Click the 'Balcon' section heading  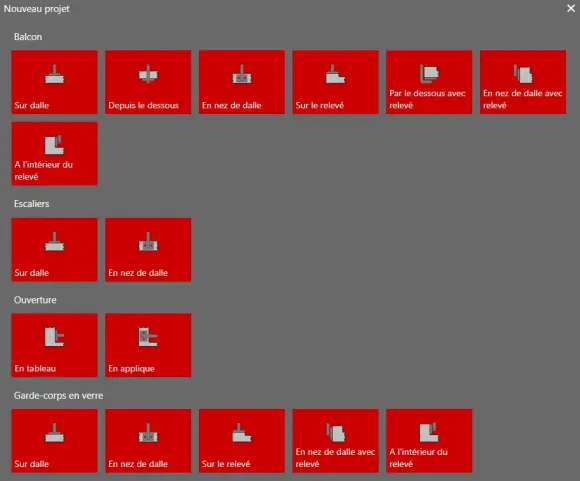click(x=28, y=37)
